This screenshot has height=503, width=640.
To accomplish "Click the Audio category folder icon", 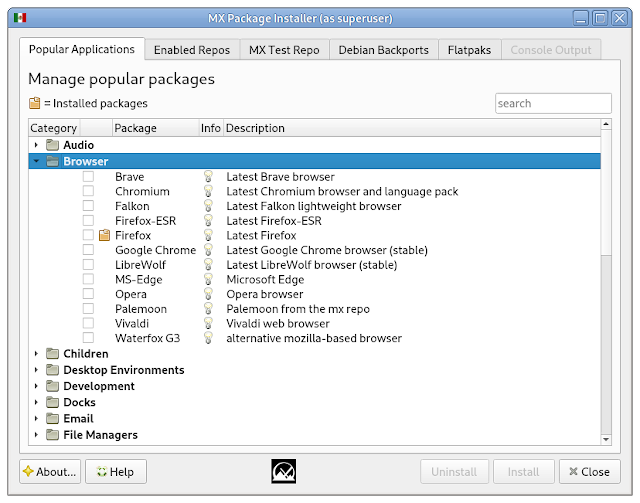I will (x=52, y=145).
